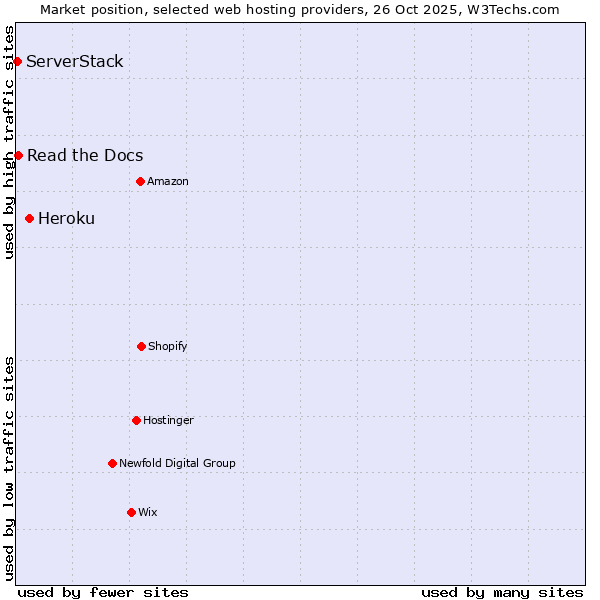Select the Hostinger label text
Image resolution: width=600 pixels, height=600 pixels.
(168, 420)
